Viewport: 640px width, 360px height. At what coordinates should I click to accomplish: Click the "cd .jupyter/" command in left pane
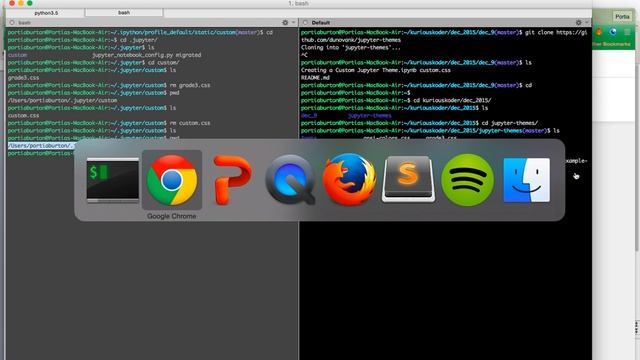click(x=138, y=40)
